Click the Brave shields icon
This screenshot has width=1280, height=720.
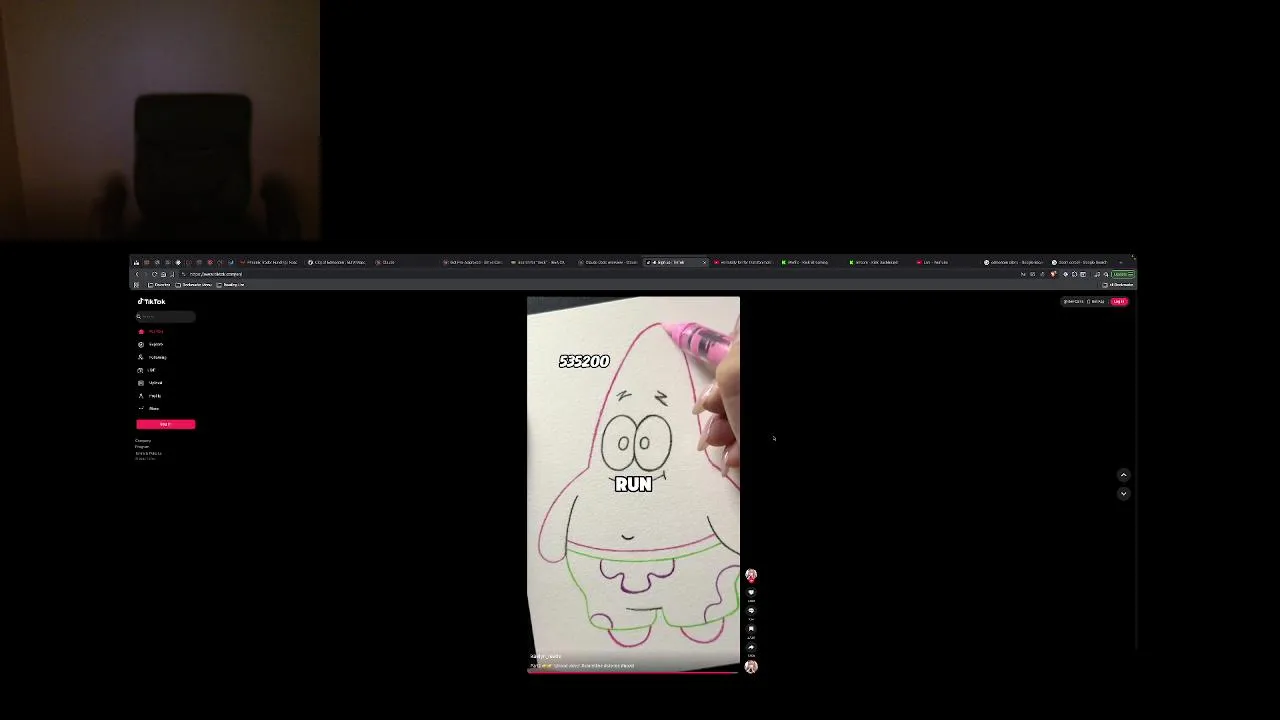point(1053,274)
